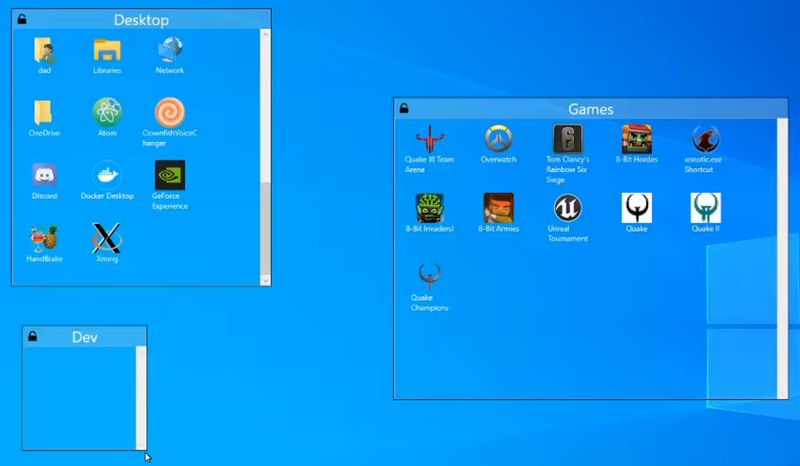Select the 8-Bit Hordes icon
The width and height of the screenshot is (800, 466).
[636, 138]
